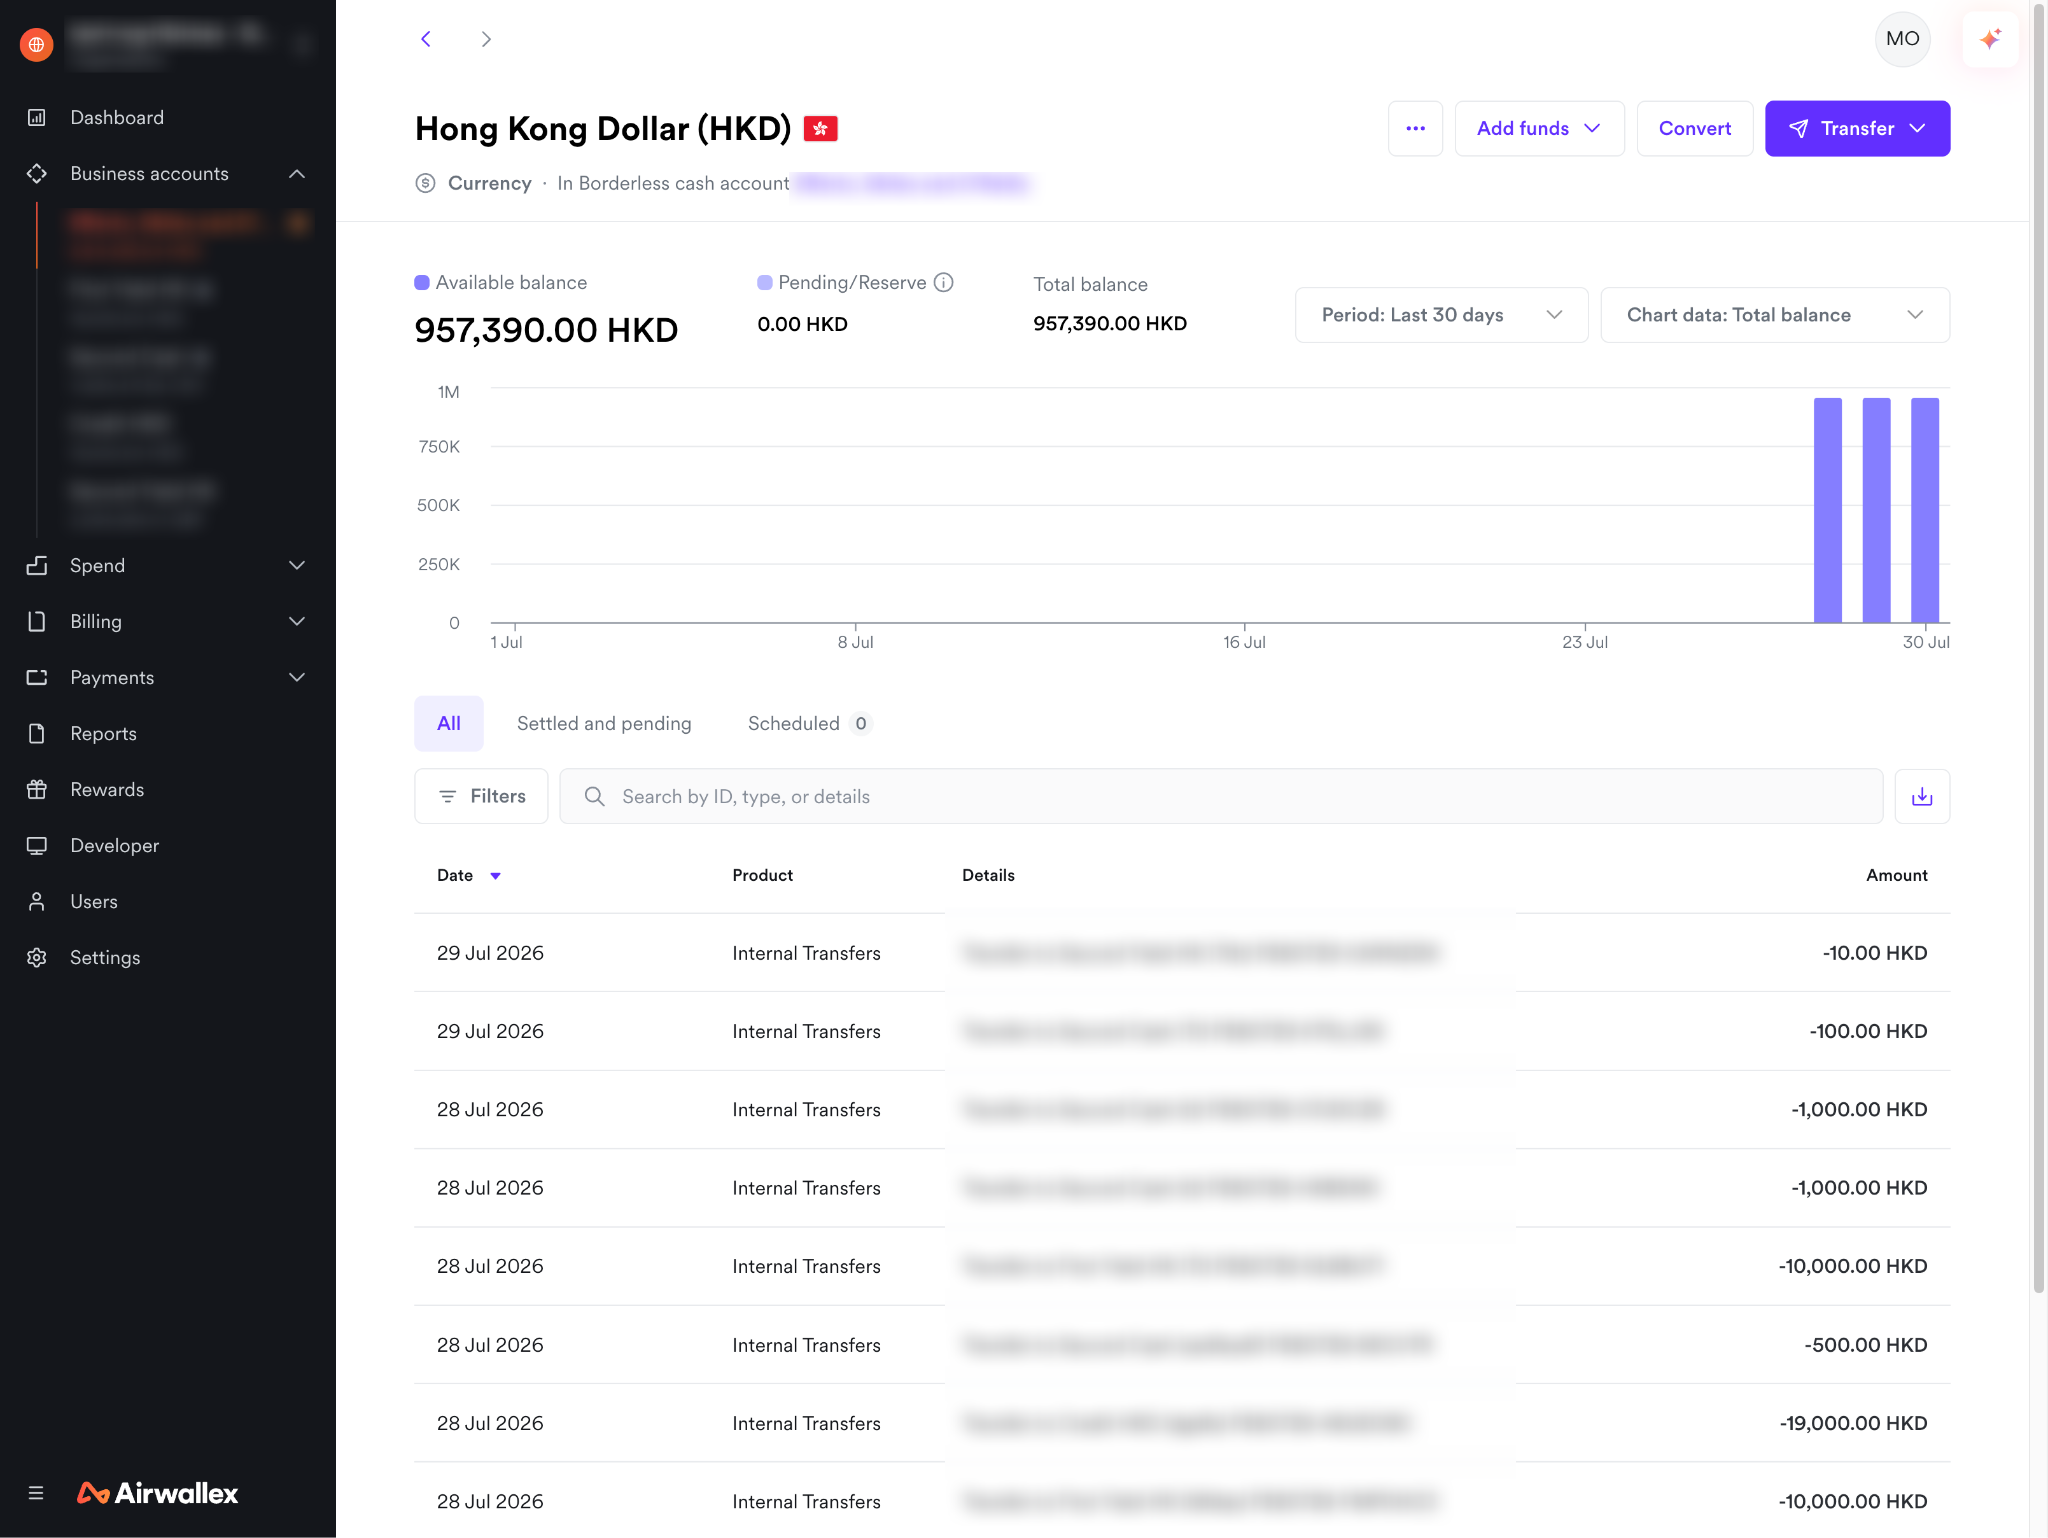Image resolution: width=2048 pixels, height=1538 pixels.
Task: Click the Hong Kong flag icon
Action: click(821, 129)
